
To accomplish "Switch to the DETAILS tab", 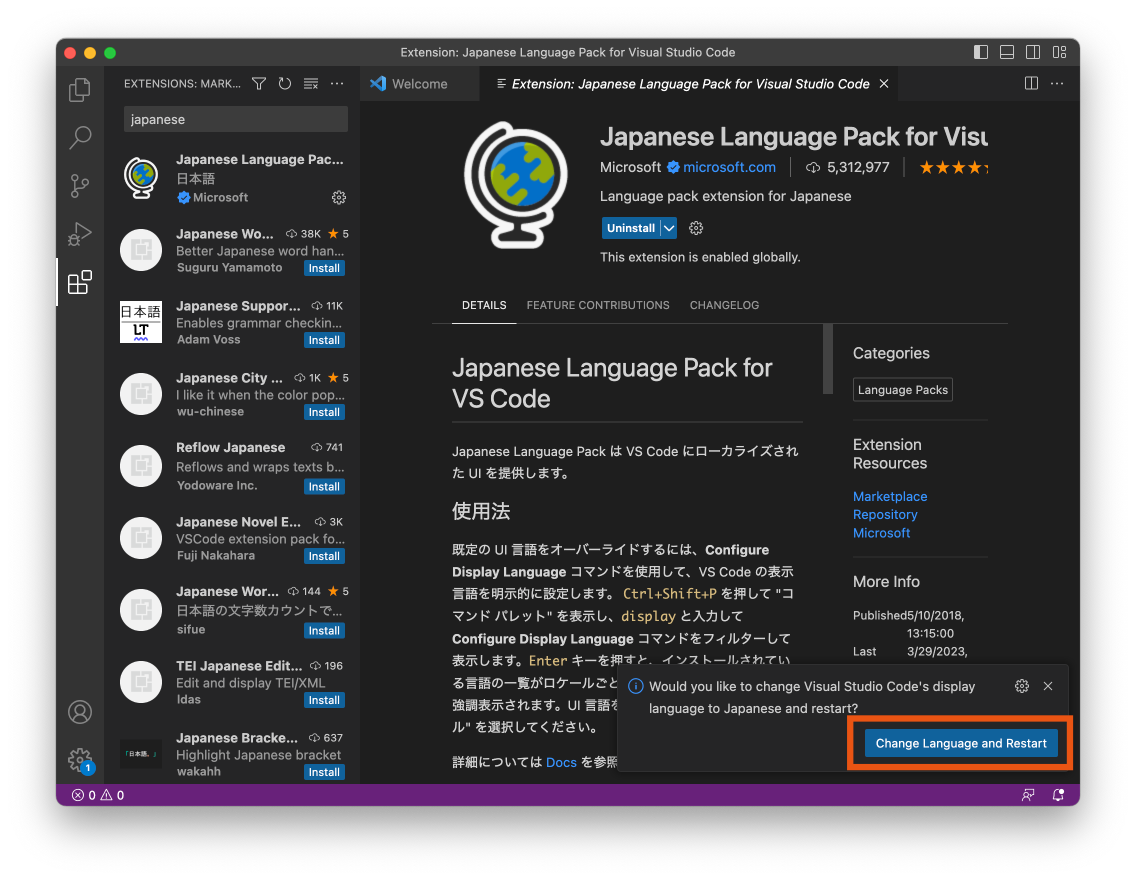I will 484,305.
